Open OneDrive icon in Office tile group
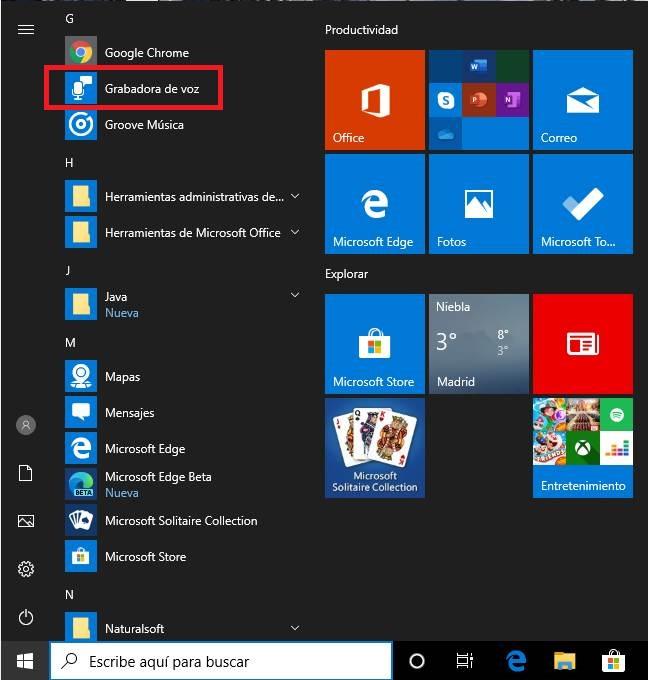Viewport: 648px width, 680px height. click(445, 134)
